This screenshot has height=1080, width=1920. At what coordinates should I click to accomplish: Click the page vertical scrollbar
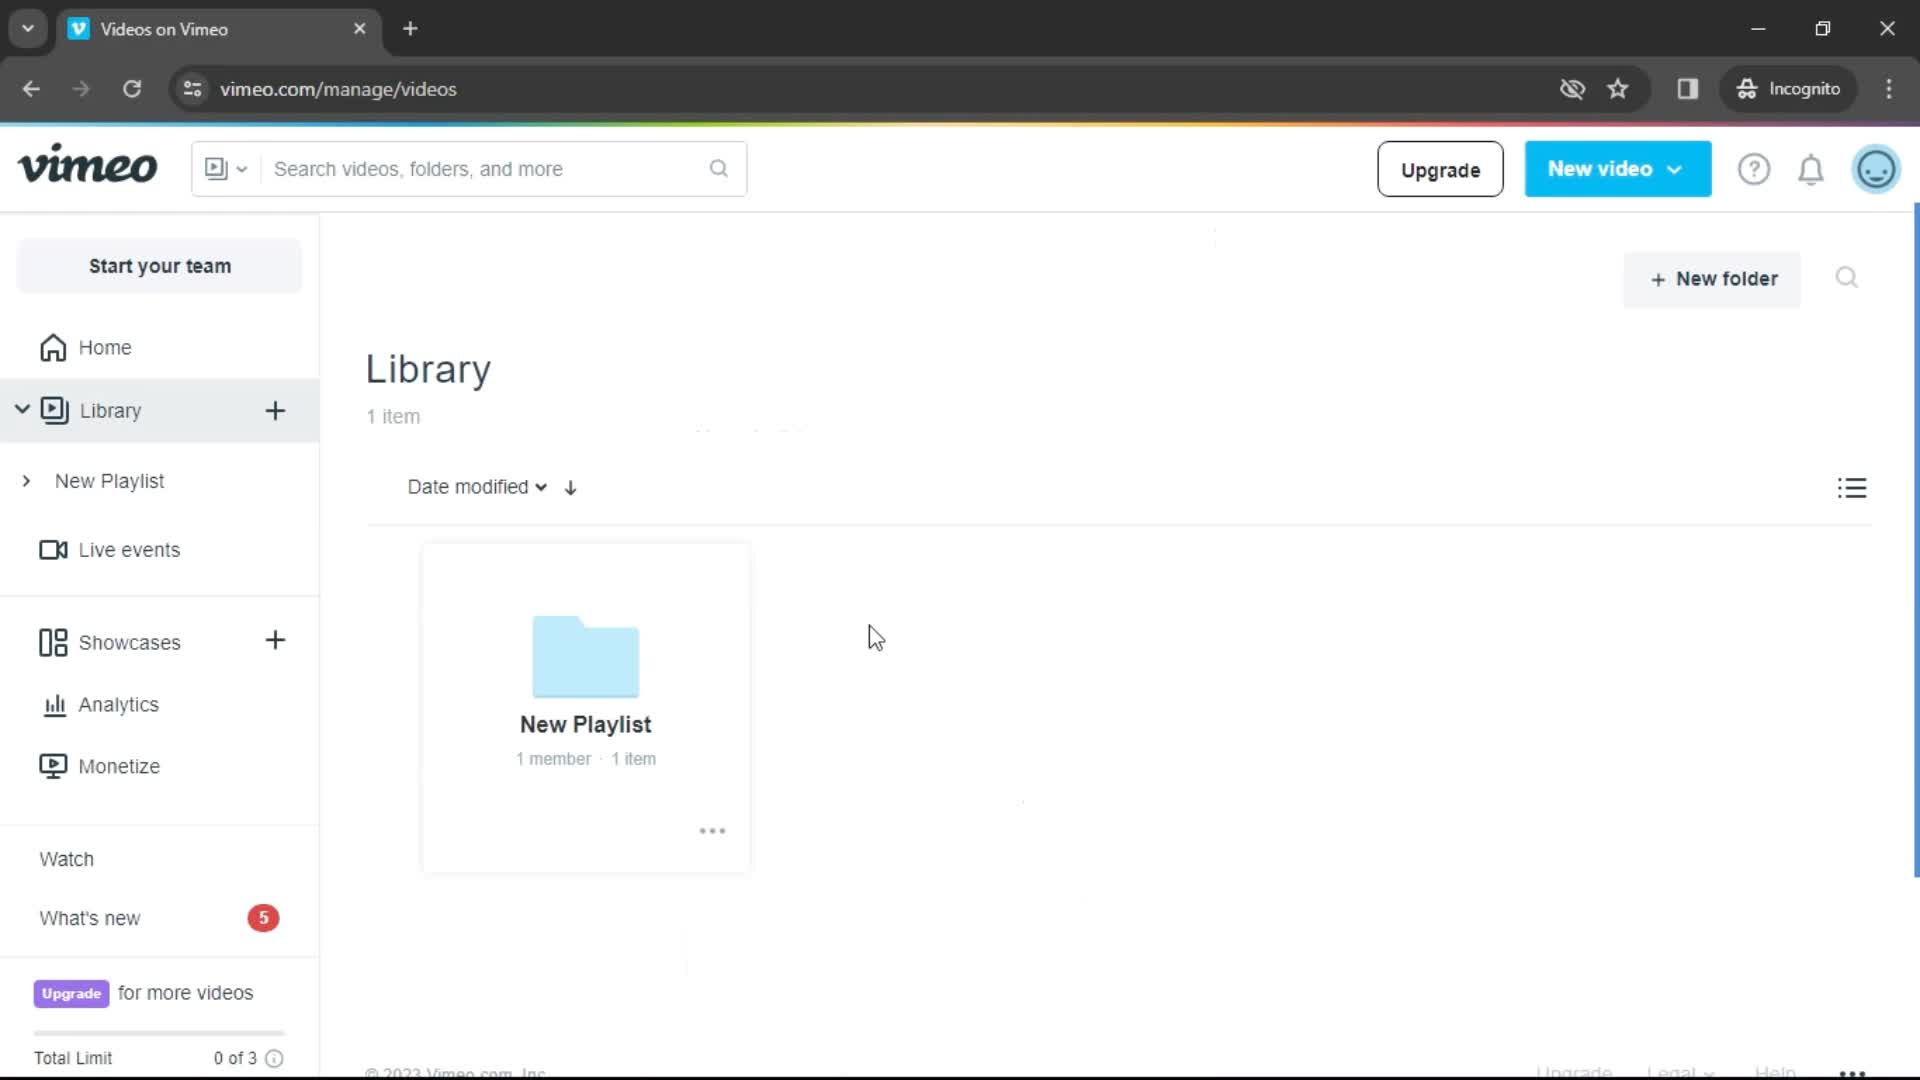click(1916, 540)
